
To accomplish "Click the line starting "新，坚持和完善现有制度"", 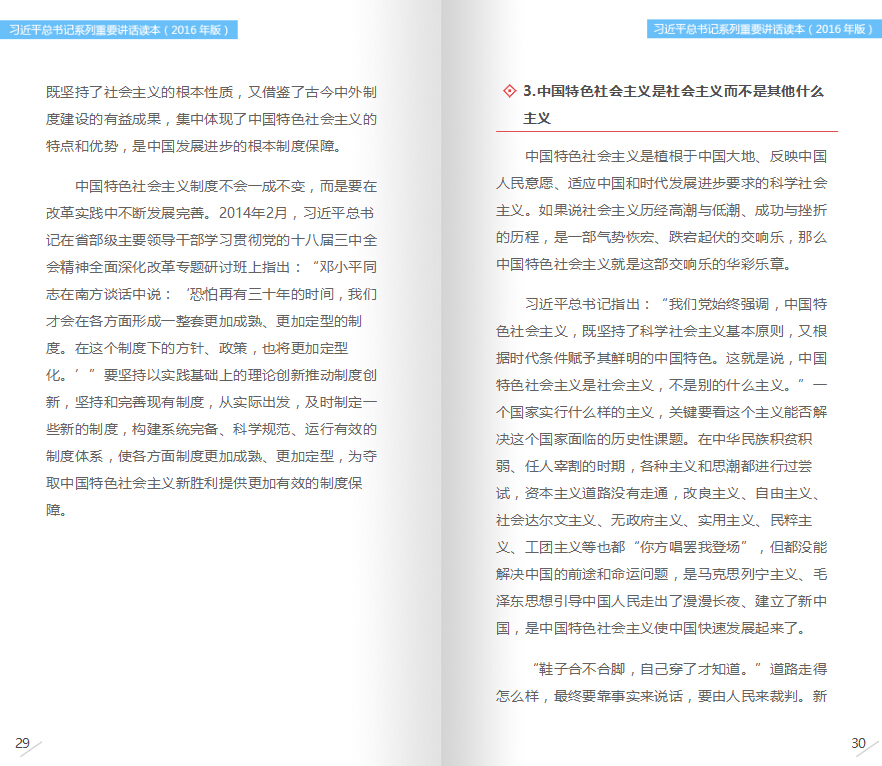I will point(212,402).
